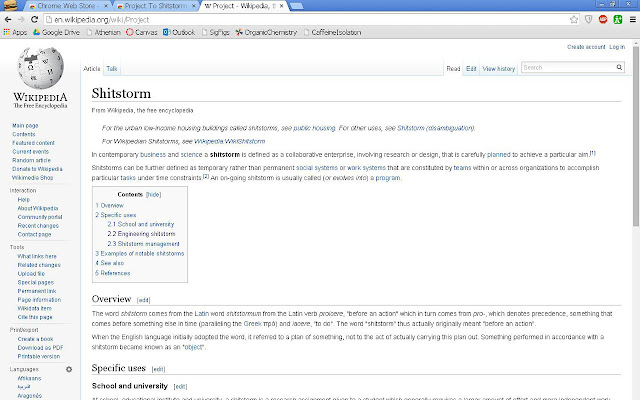Open the public housing link
Image resolution: width=640 pixels, height=400 pixels.
coord(314,128)
